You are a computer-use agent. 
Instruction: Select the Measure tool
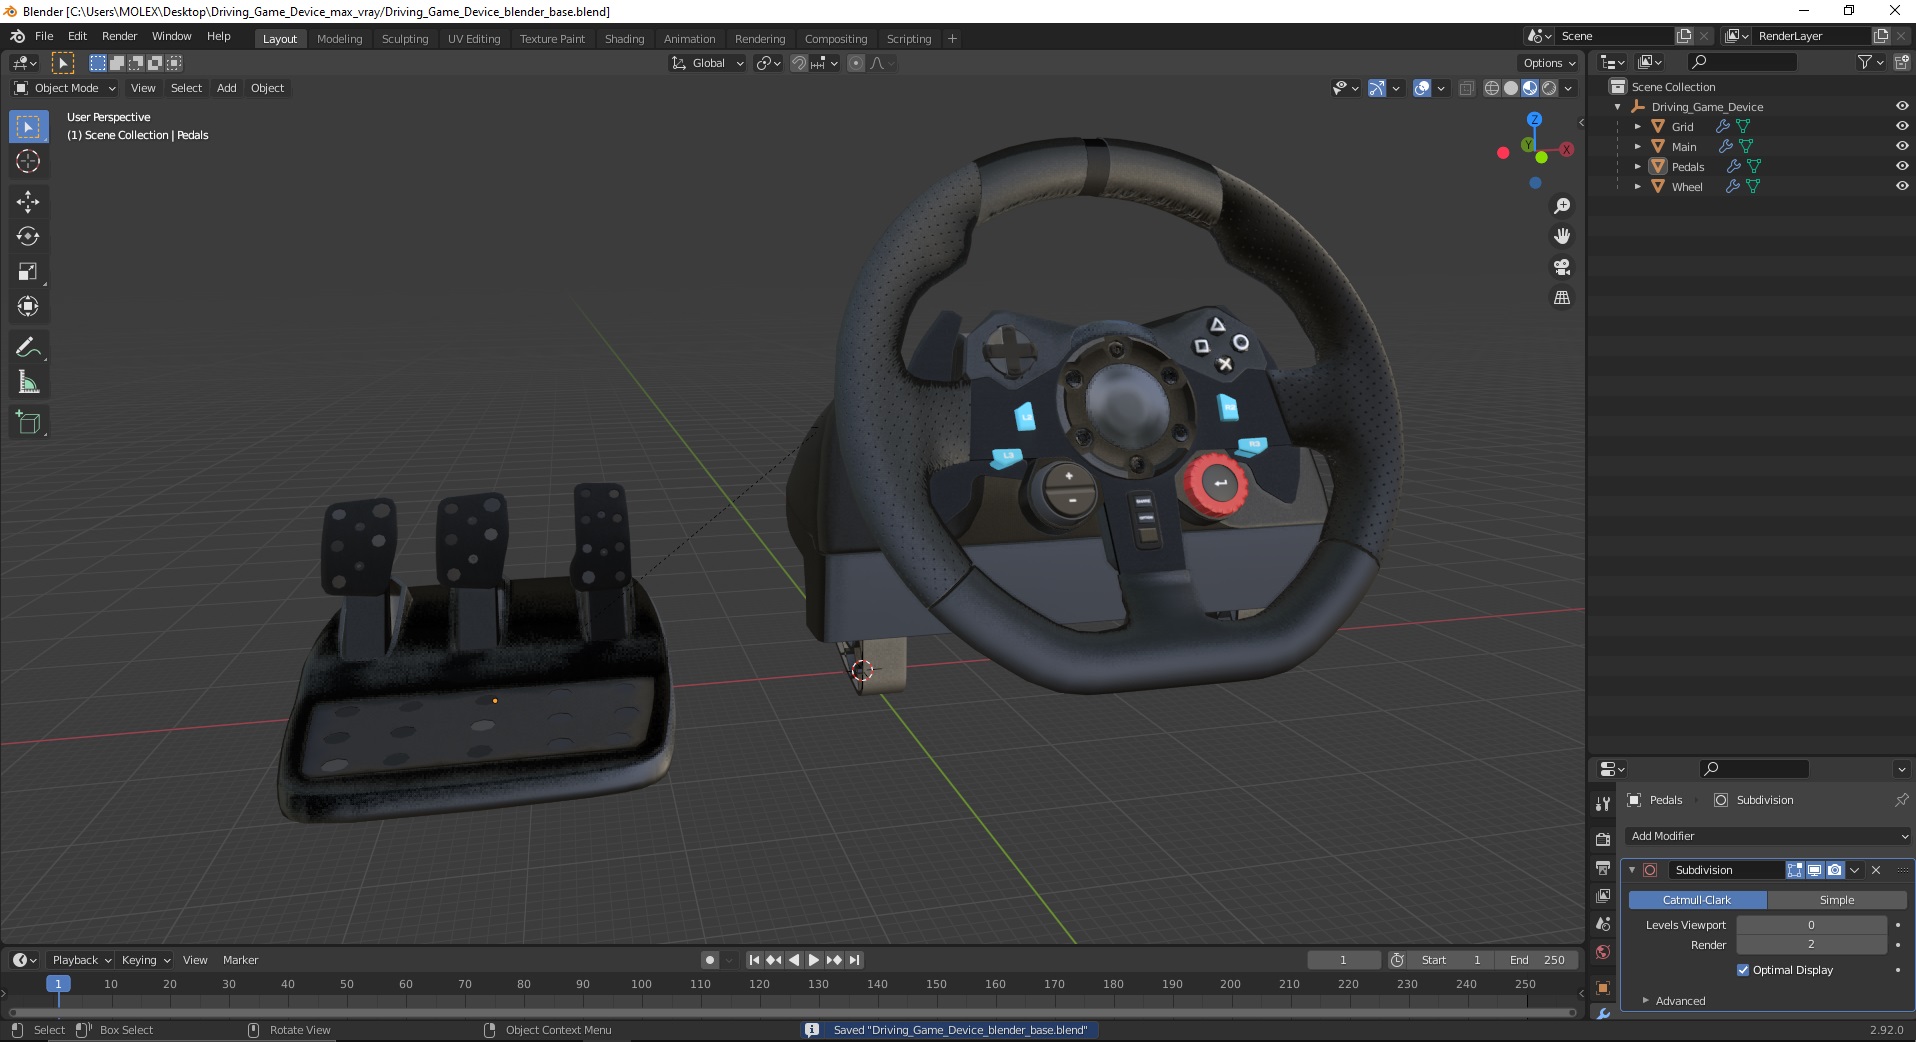[28, 383]
